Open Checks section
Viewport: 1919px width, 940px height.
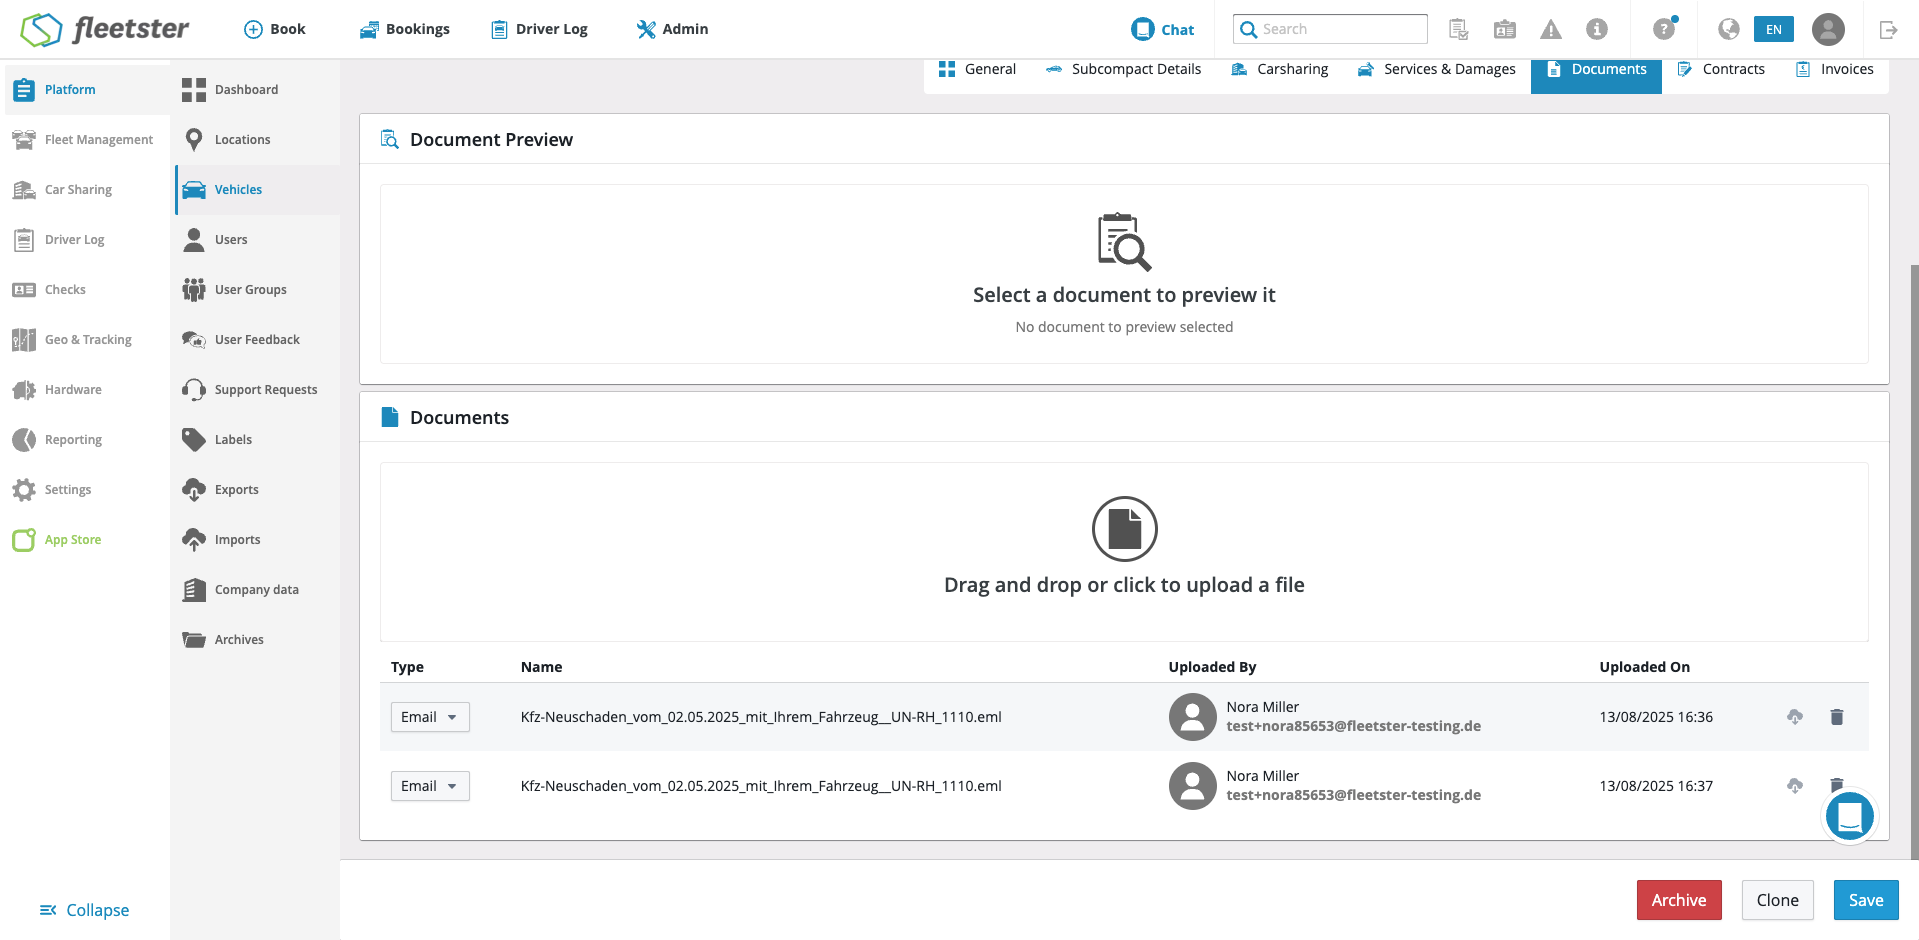click(x=87, y=290)
